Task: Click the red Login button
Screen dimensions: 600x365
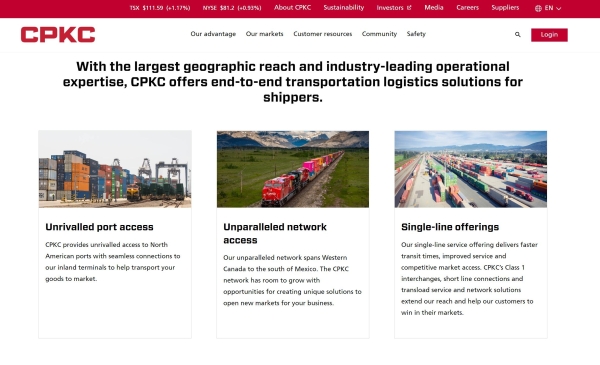Action: [x=549, y=35]
